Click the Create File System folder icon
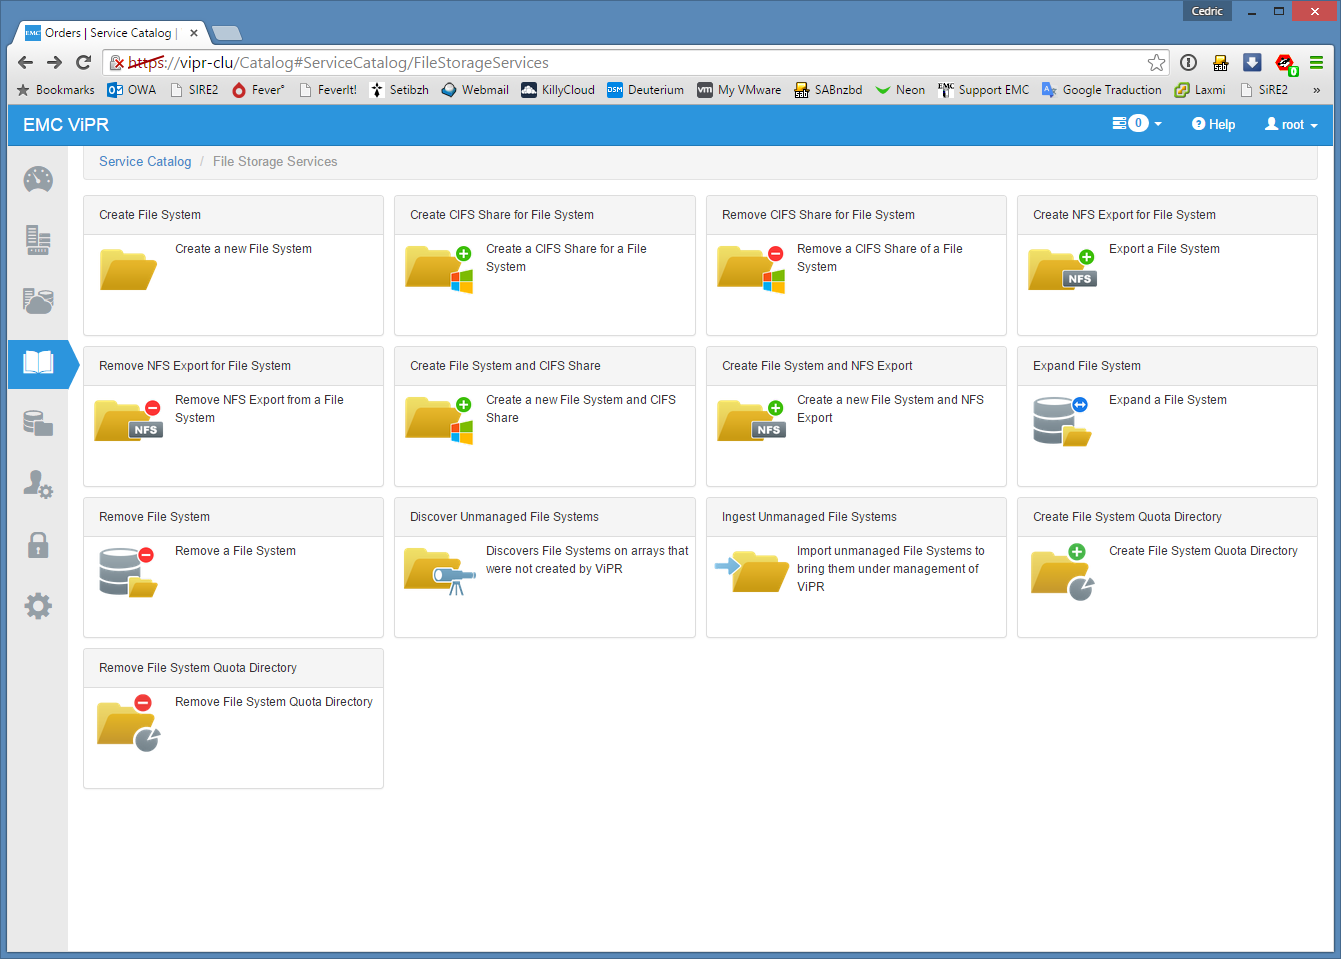This screenshot has height=959, width=1341. pyautogui.click(x=128, y=269)
